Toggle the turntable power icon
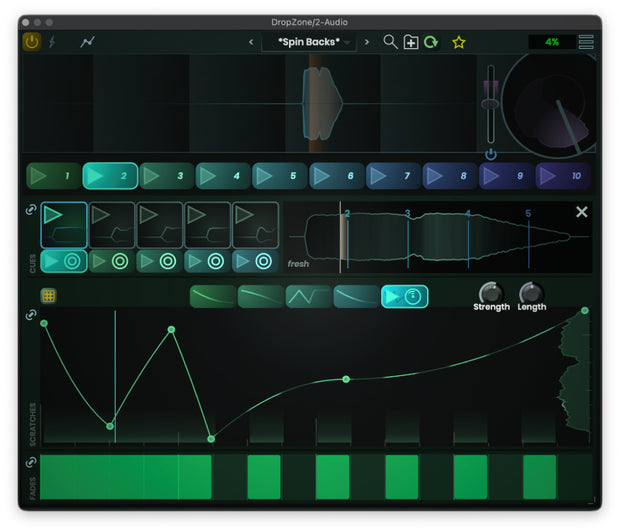The width and height of the screenshot is (620, 532). coord(491,154)
